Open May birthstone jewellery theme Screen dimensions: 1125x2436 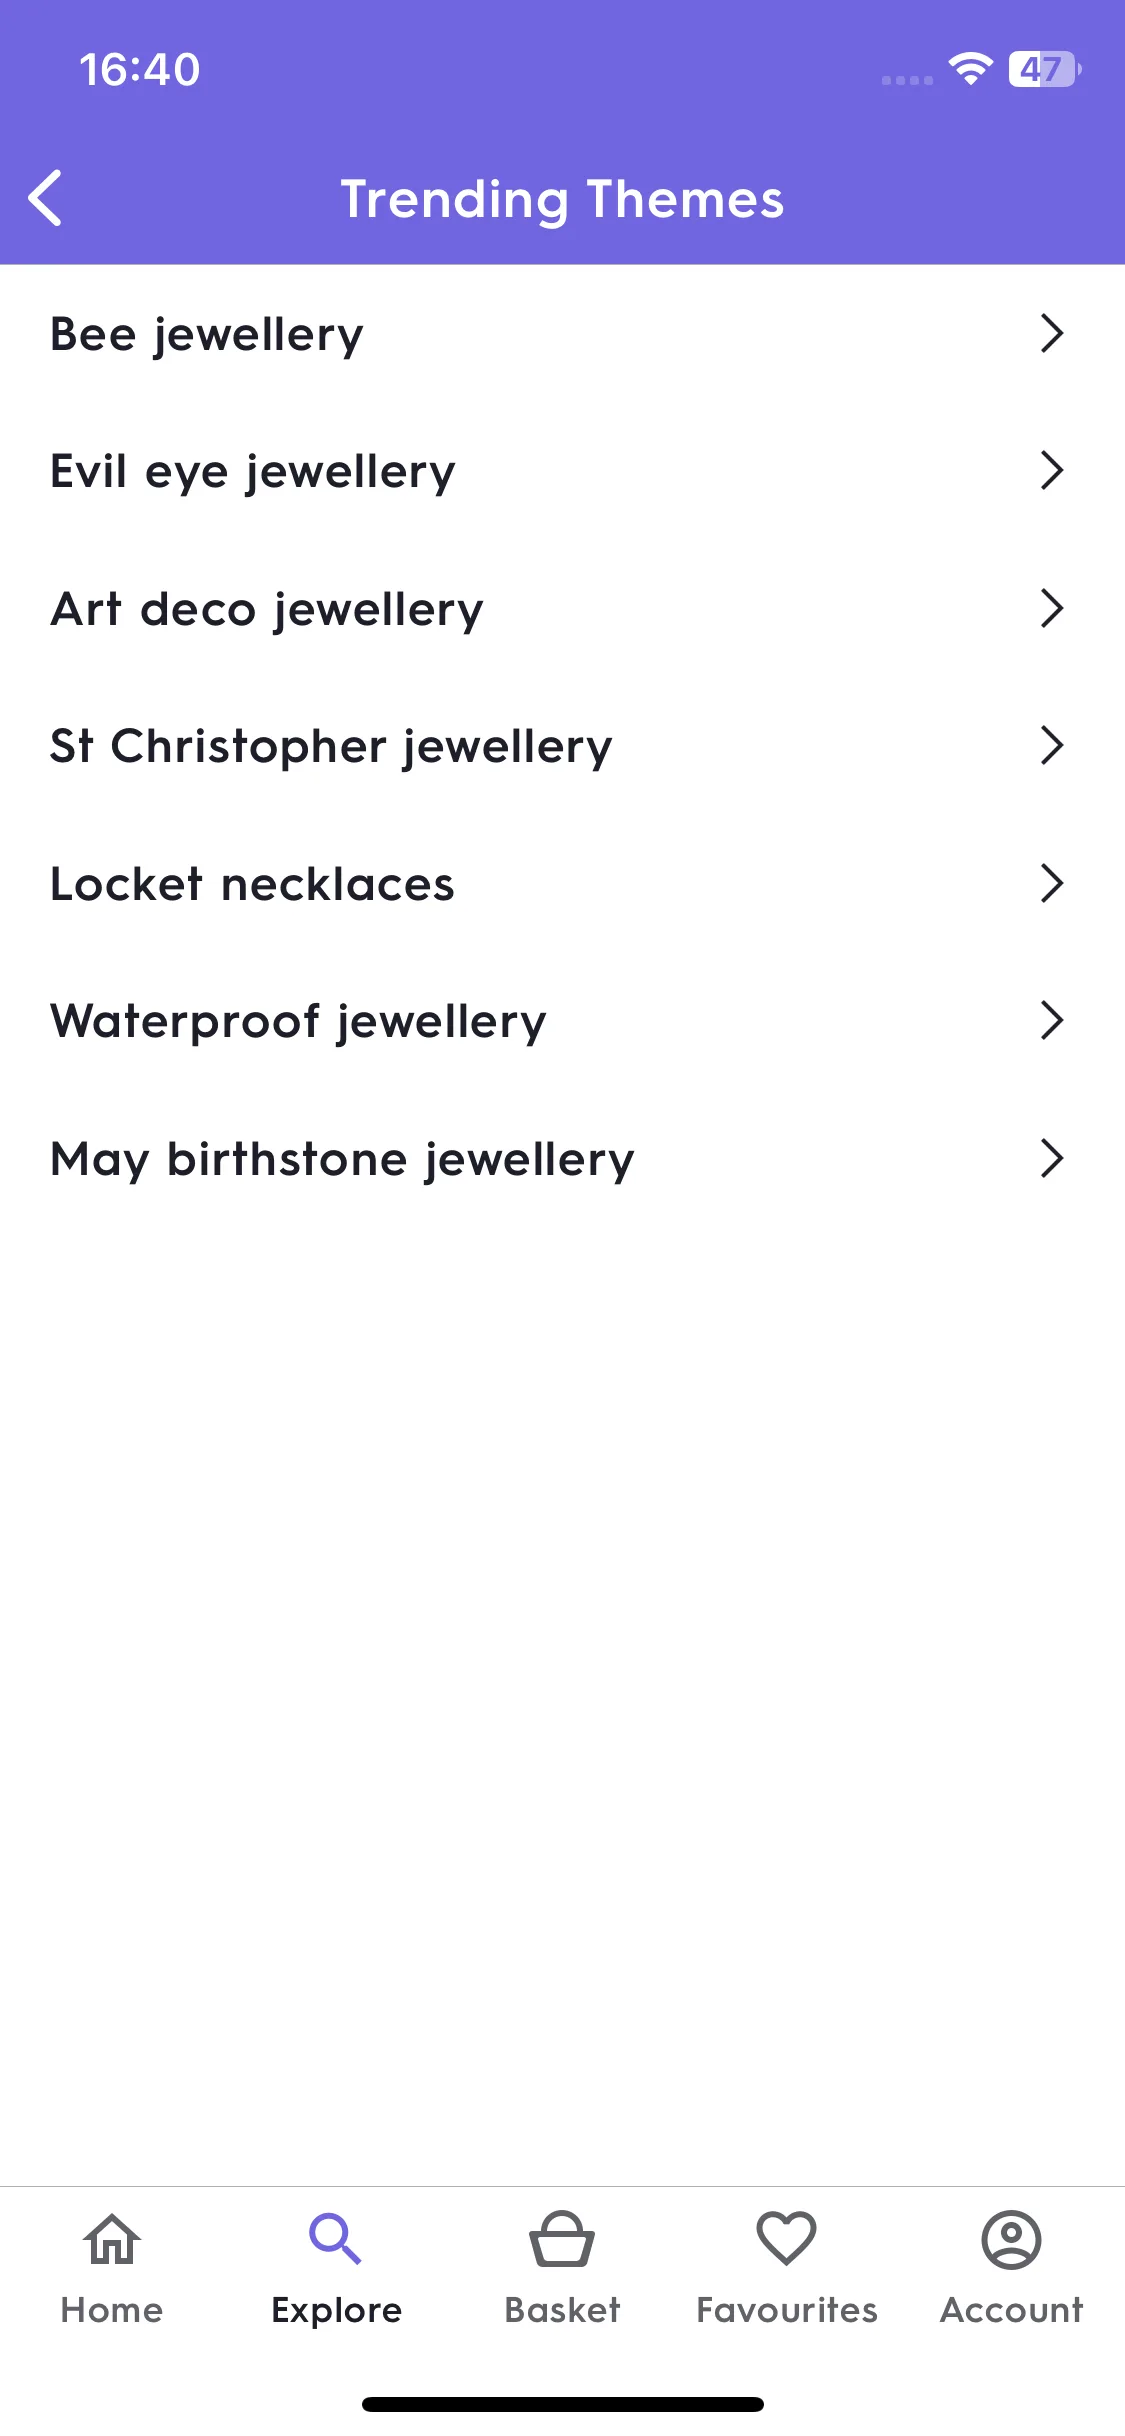tap(562, 1159)
